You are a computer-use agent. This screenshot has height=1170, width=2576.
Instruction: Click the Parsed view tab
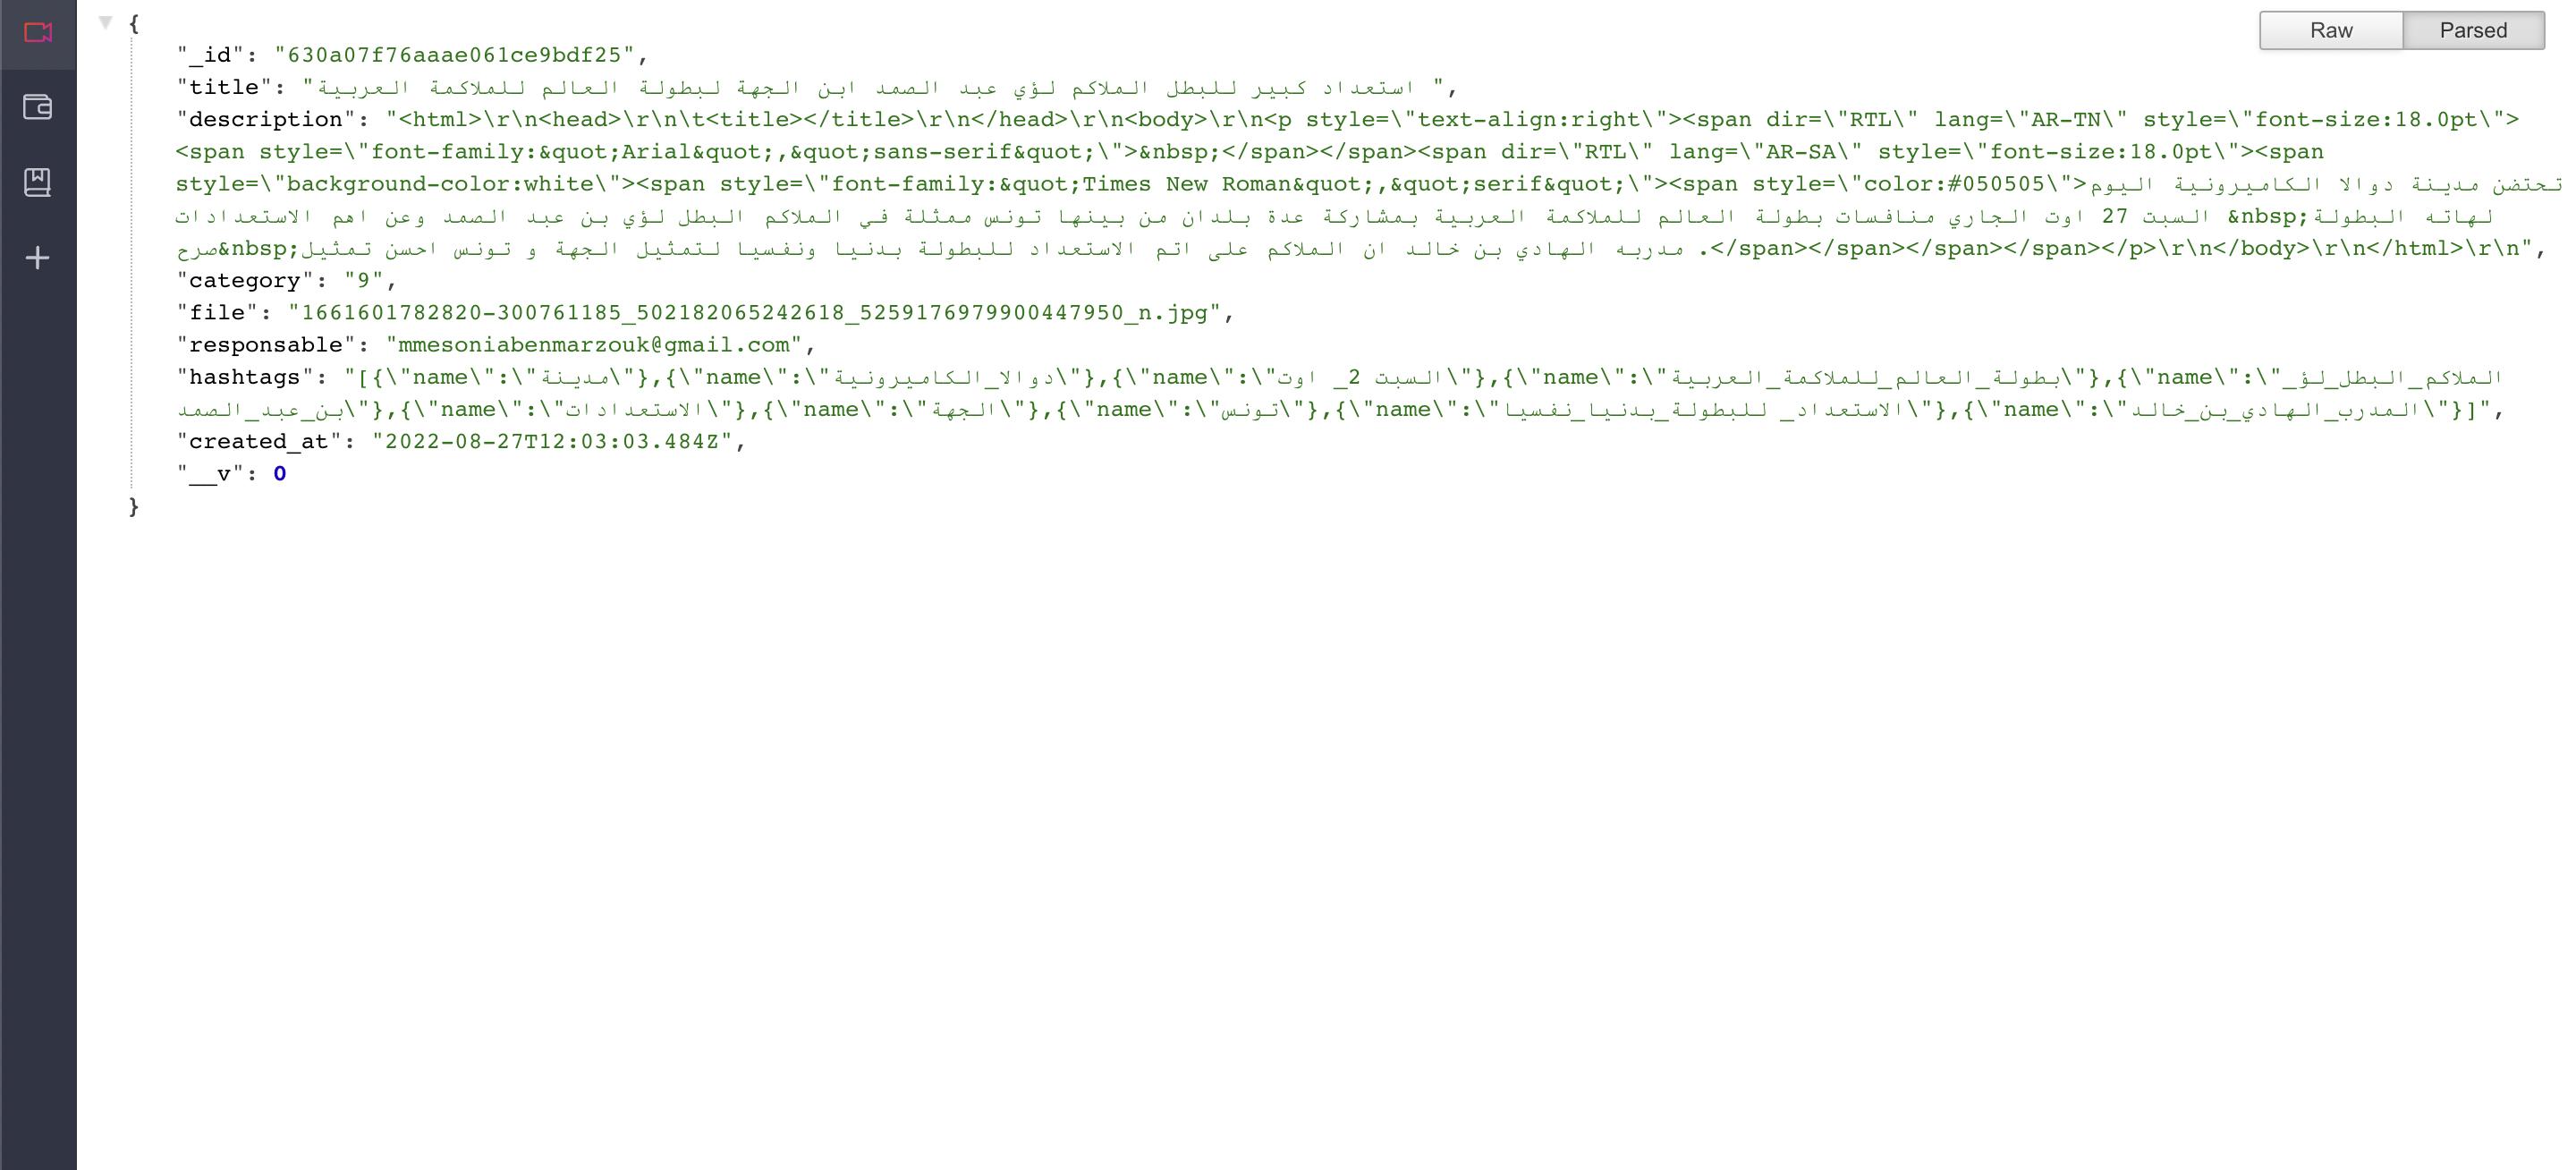[2472, 30]
